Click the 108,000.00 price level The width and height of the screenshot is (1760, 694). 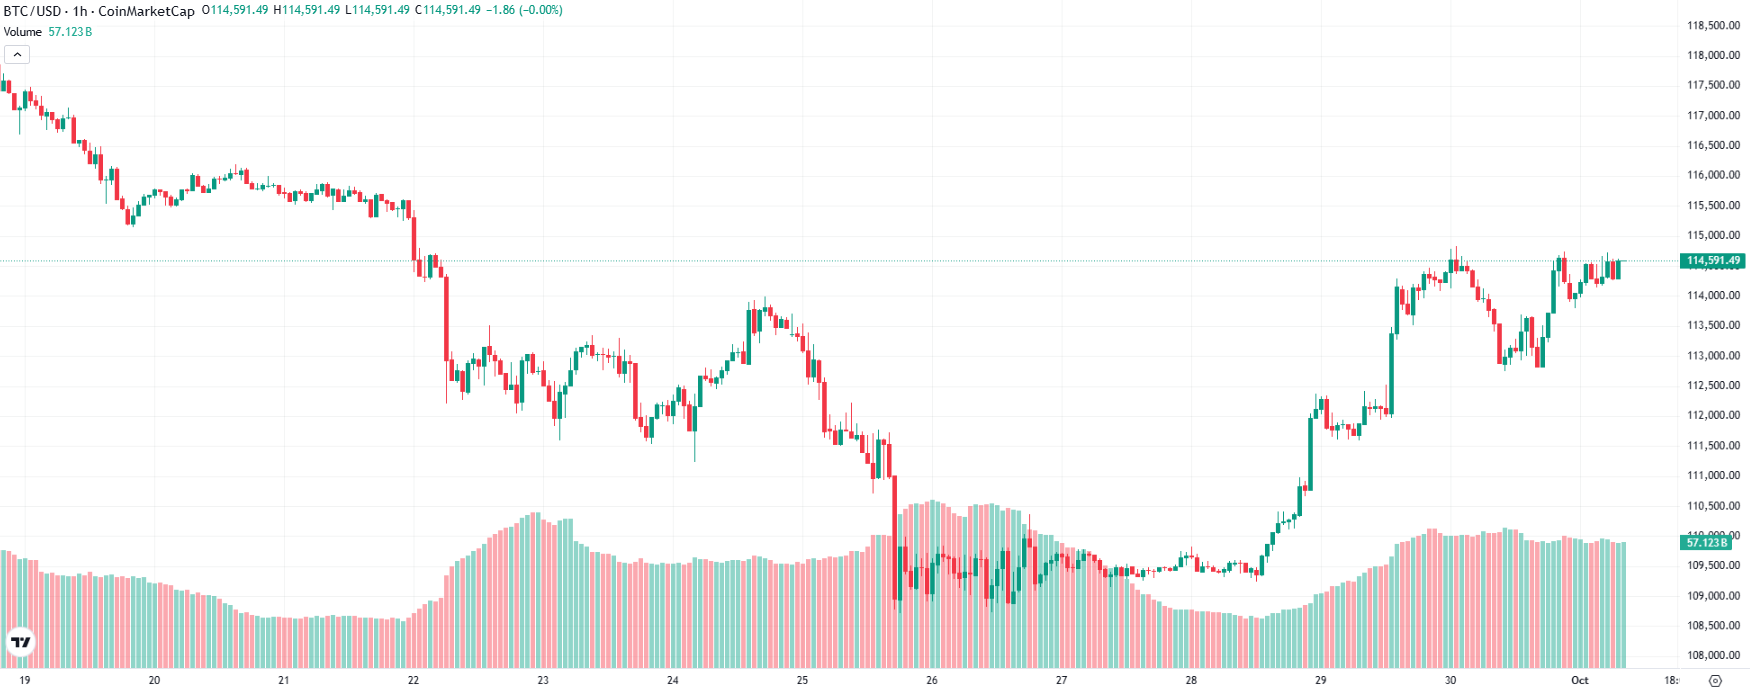pyautogui.click(x=1712, y=654)
